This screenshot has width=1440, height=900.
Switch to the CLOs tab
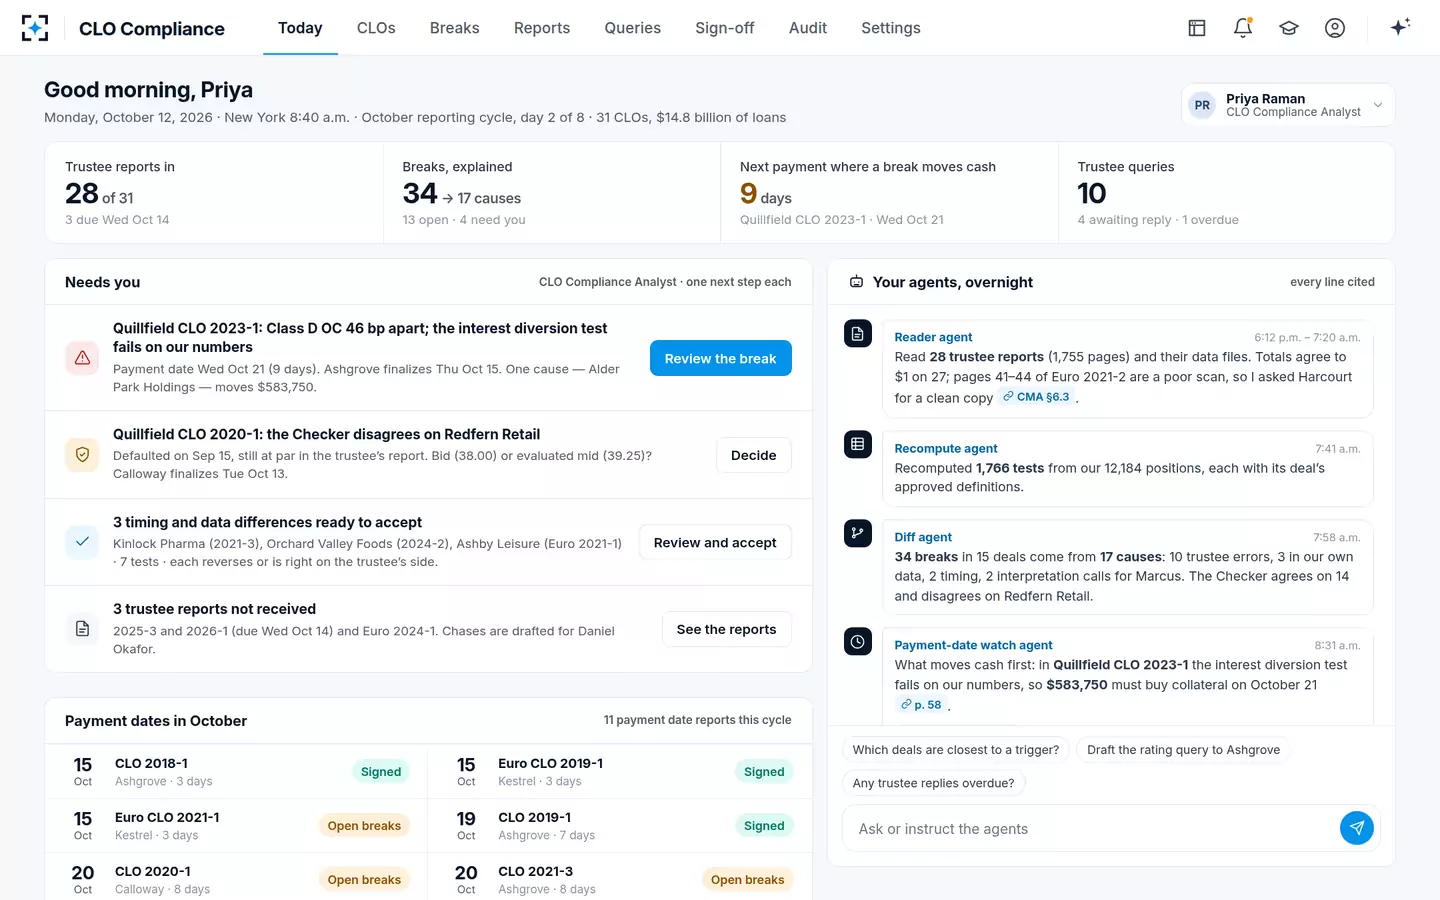point(376,28)
